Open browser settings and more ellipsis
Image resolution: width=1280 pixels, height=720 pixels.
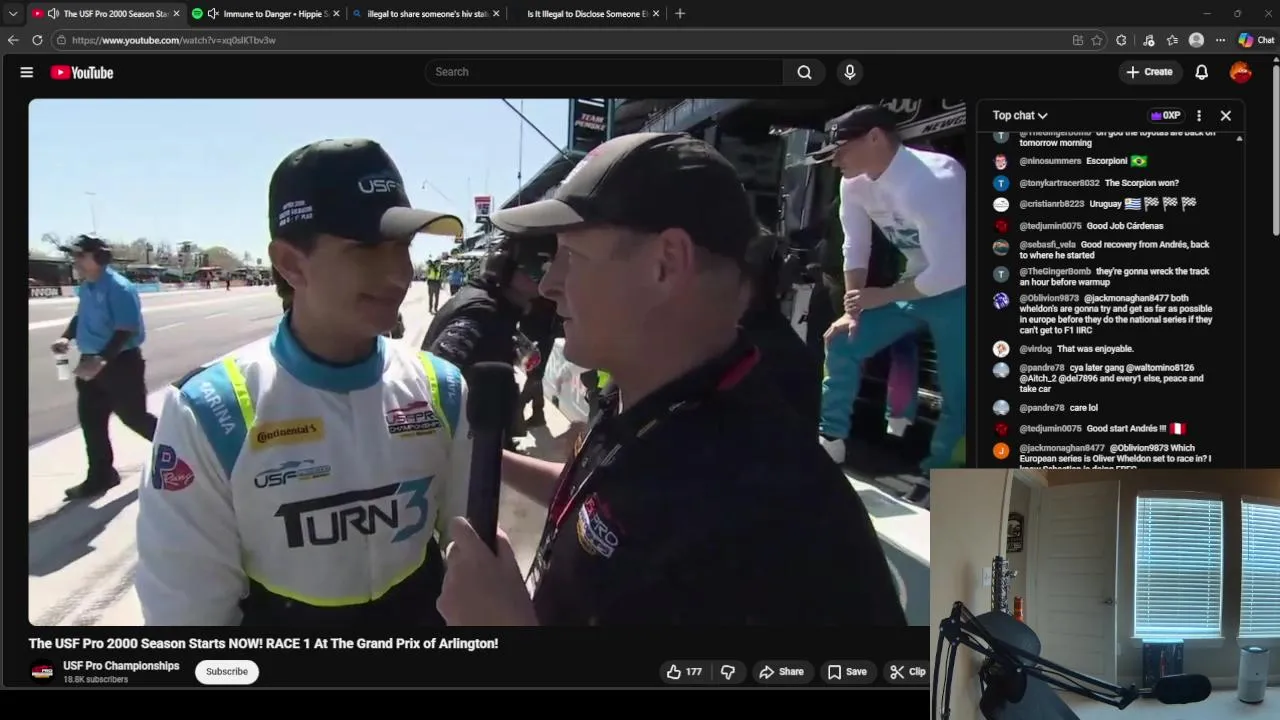[1220, 40]
